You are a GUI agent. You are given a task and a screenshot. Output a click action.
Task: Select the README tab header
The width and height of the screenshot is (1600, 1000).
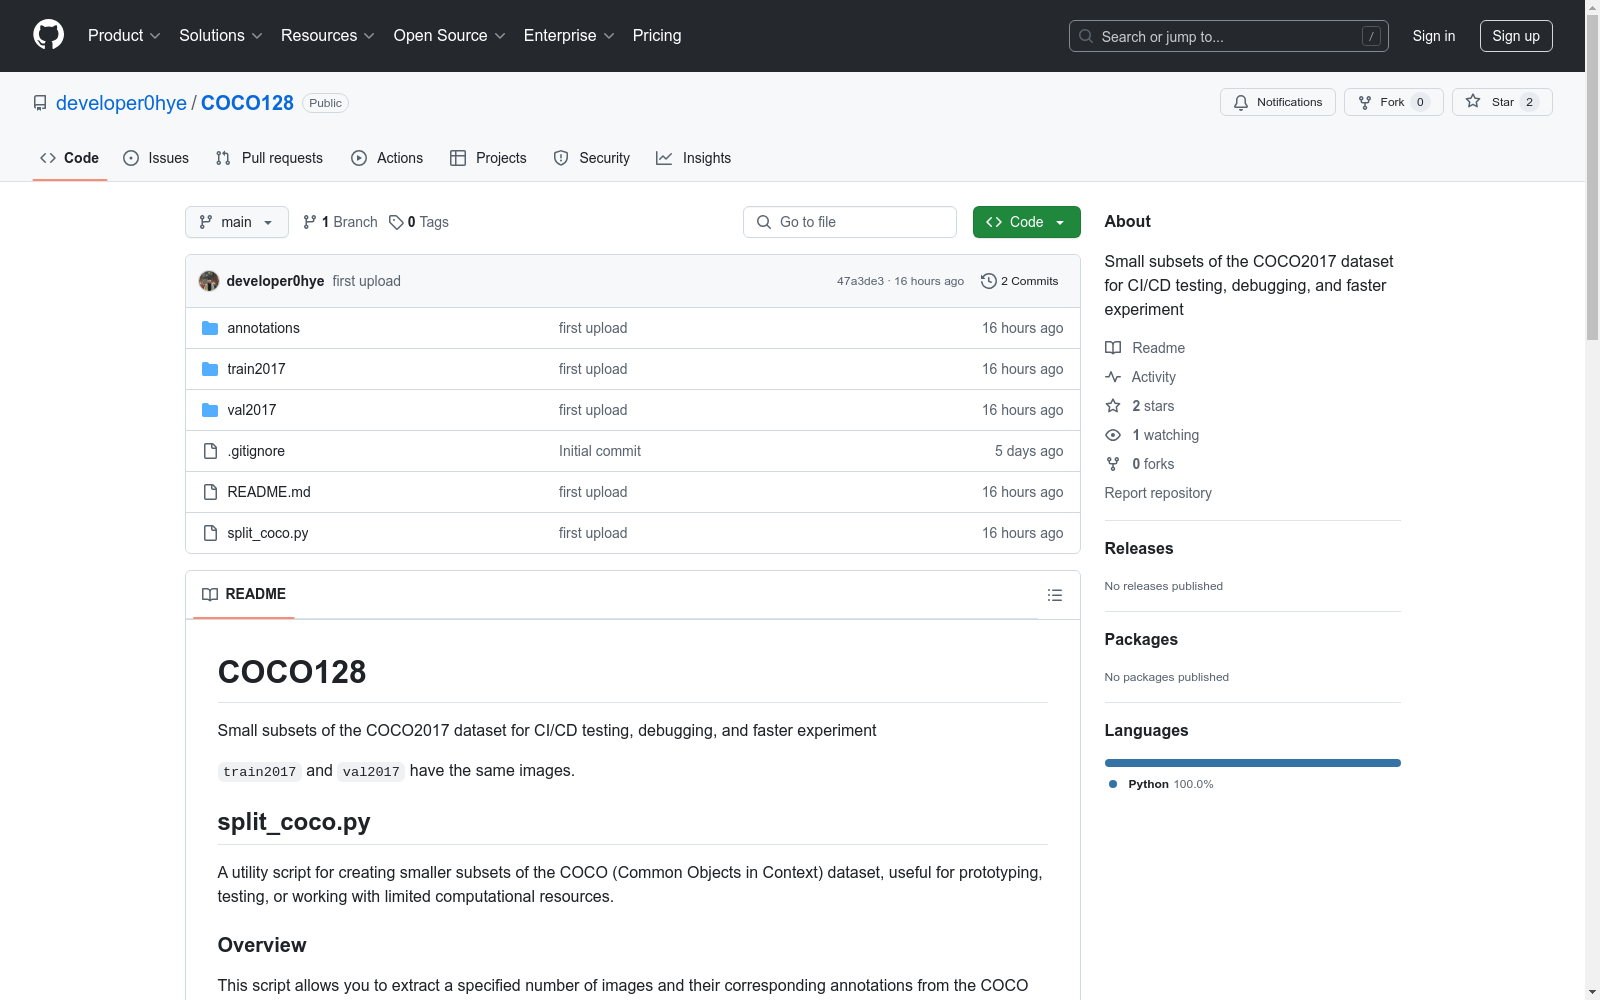coord(244,594)
